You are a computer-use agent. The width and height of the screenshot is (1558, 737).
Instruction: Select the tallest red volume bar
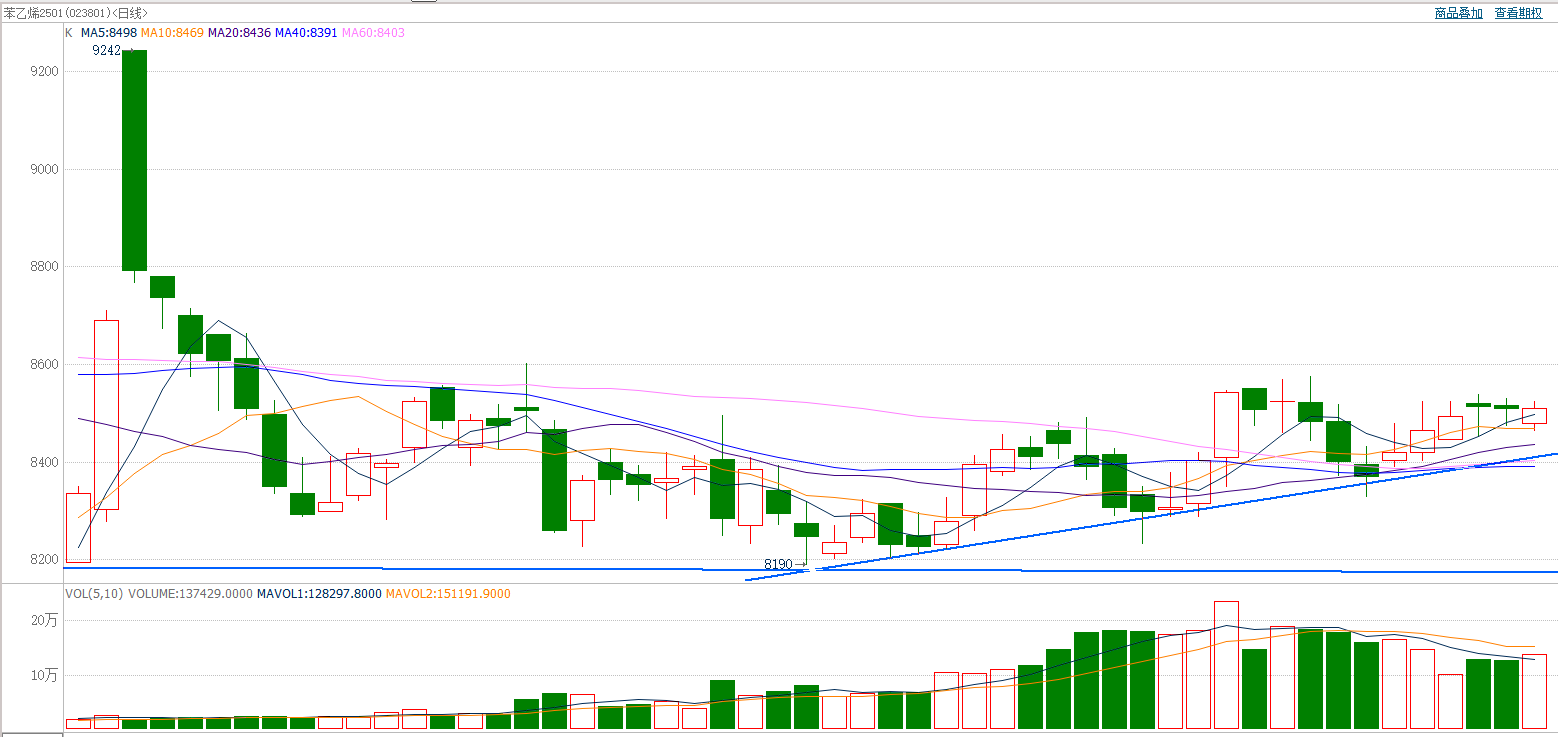(1226, 665)
